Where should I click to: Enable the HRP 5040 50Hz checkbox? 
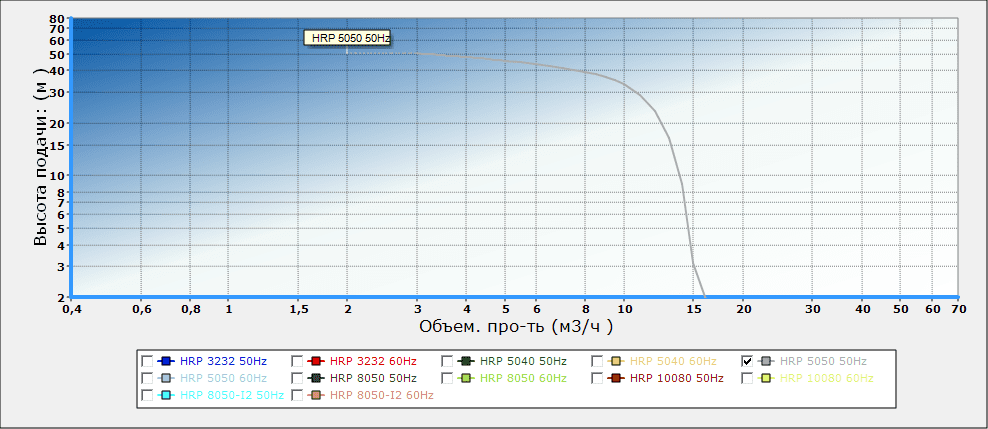[x=447, y=361]
